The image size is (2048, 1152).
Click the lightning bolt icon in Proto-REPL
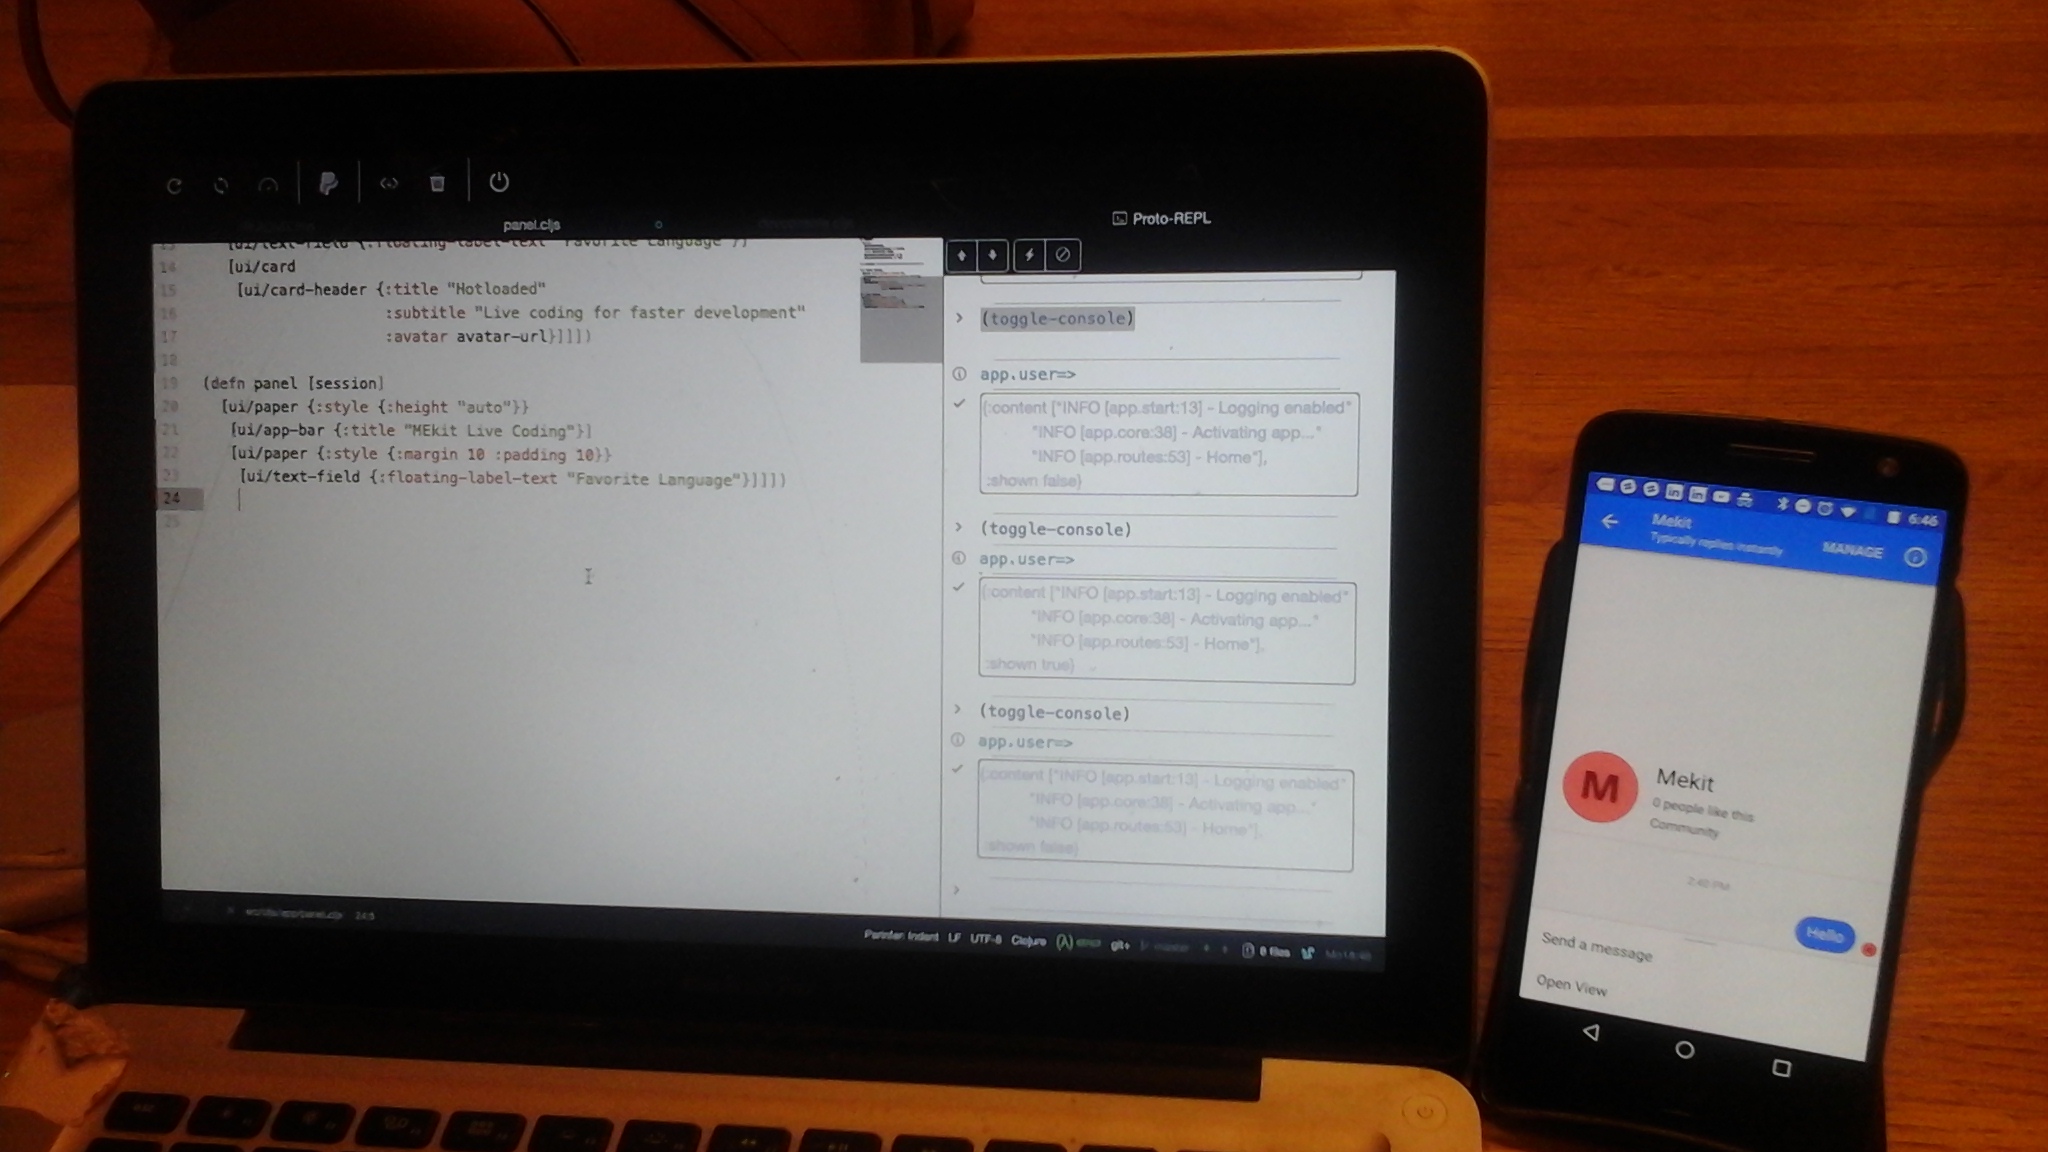pos(1029,256)
